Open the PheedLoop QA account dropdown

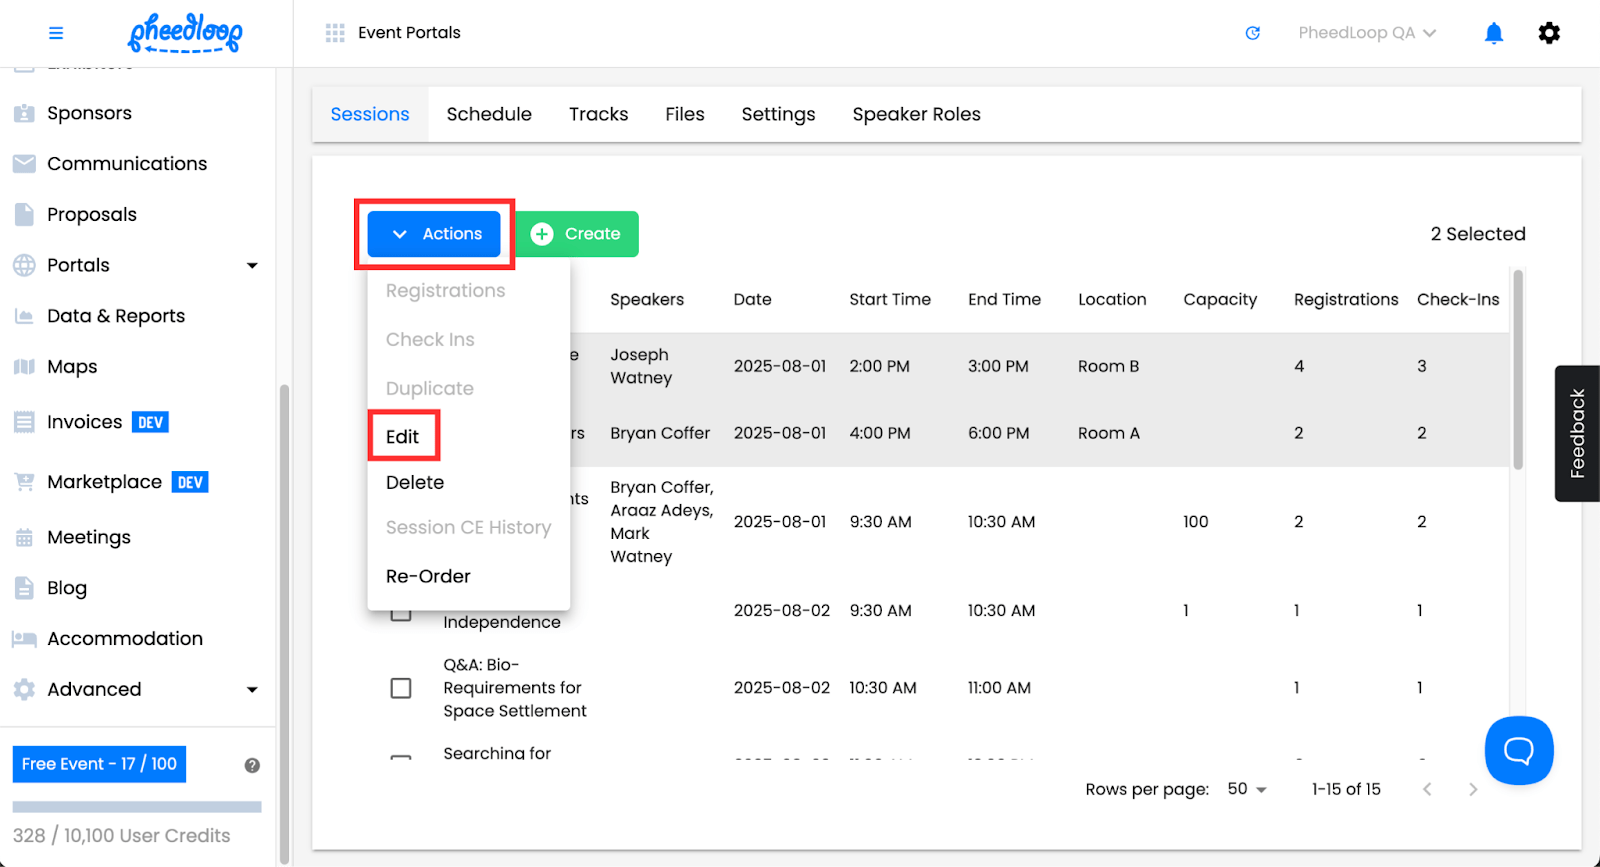[x=1366, y=33]
